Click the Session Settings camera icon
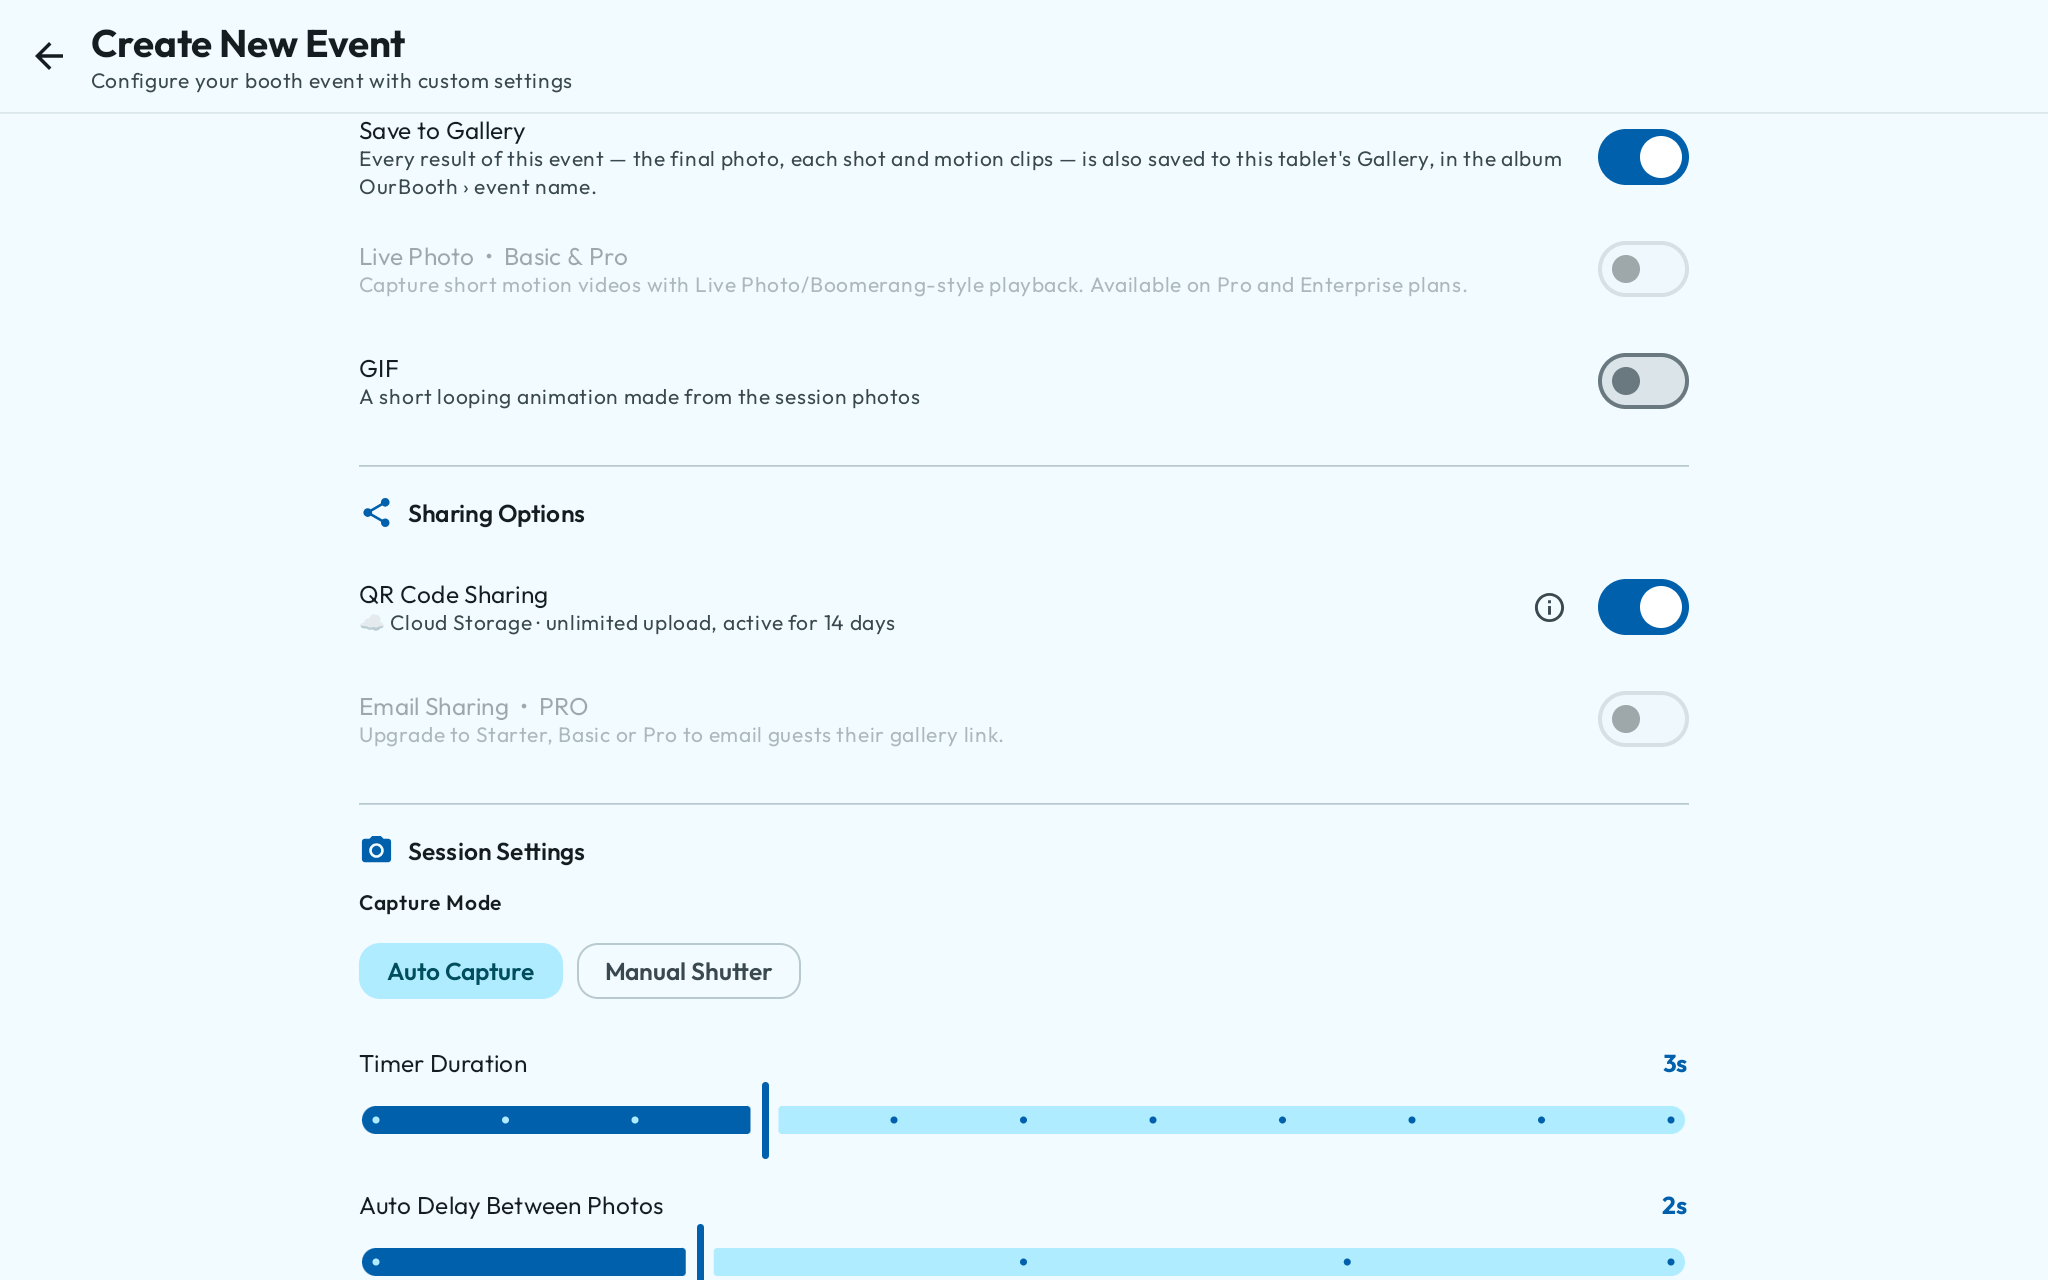Viewport: 2048px width, 1280px height. coord(376,851)
